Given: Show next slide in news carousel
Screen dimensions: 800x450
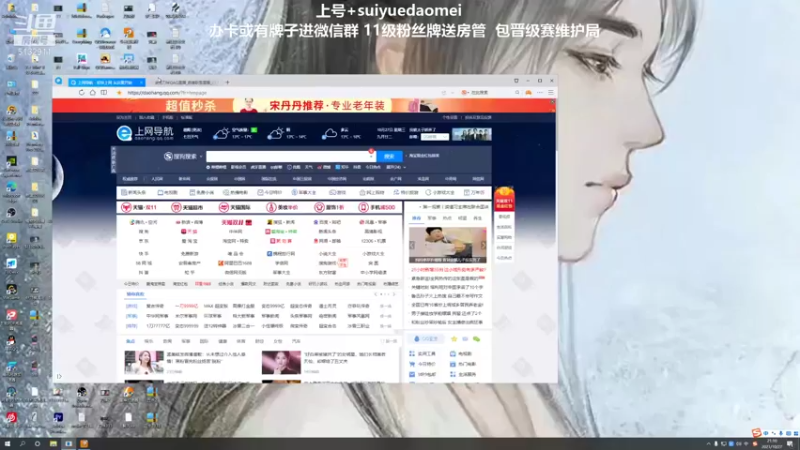Looking at the screenshot, I should tap(483, 245).
